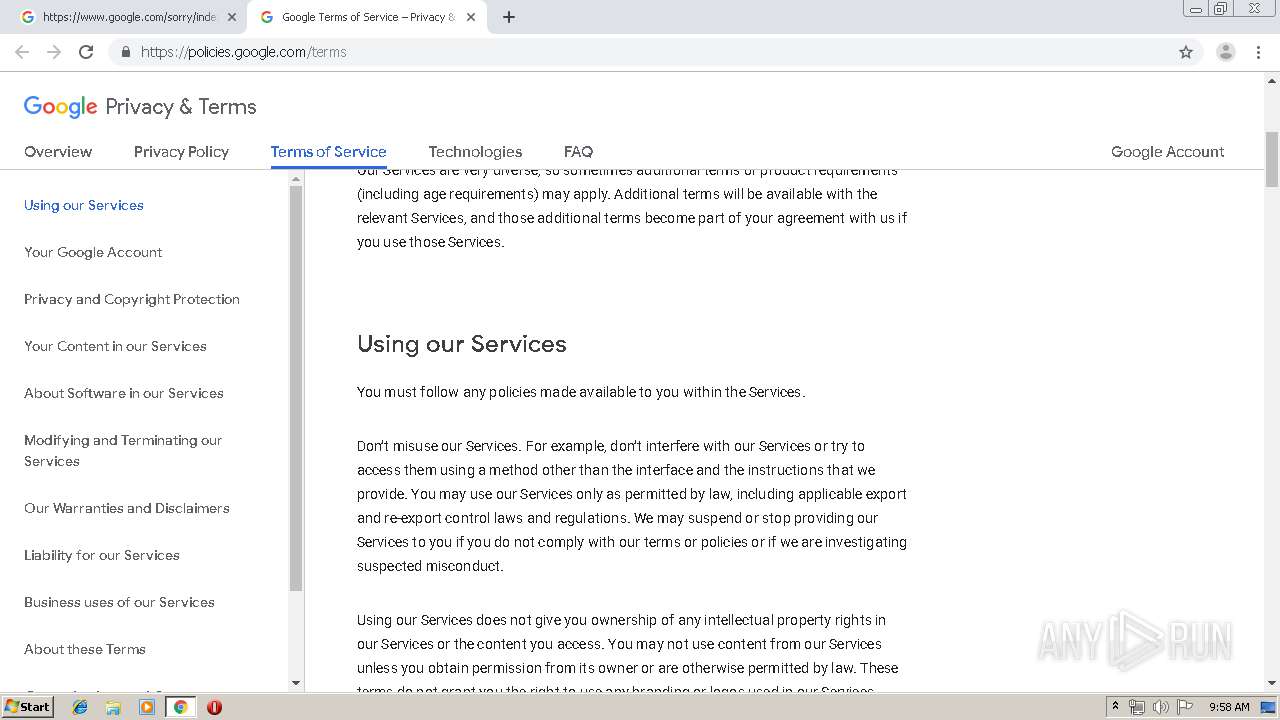Jump to Modifying and Terminating our Services
This screenshot has width=1280, height=720.
[123, 451]
